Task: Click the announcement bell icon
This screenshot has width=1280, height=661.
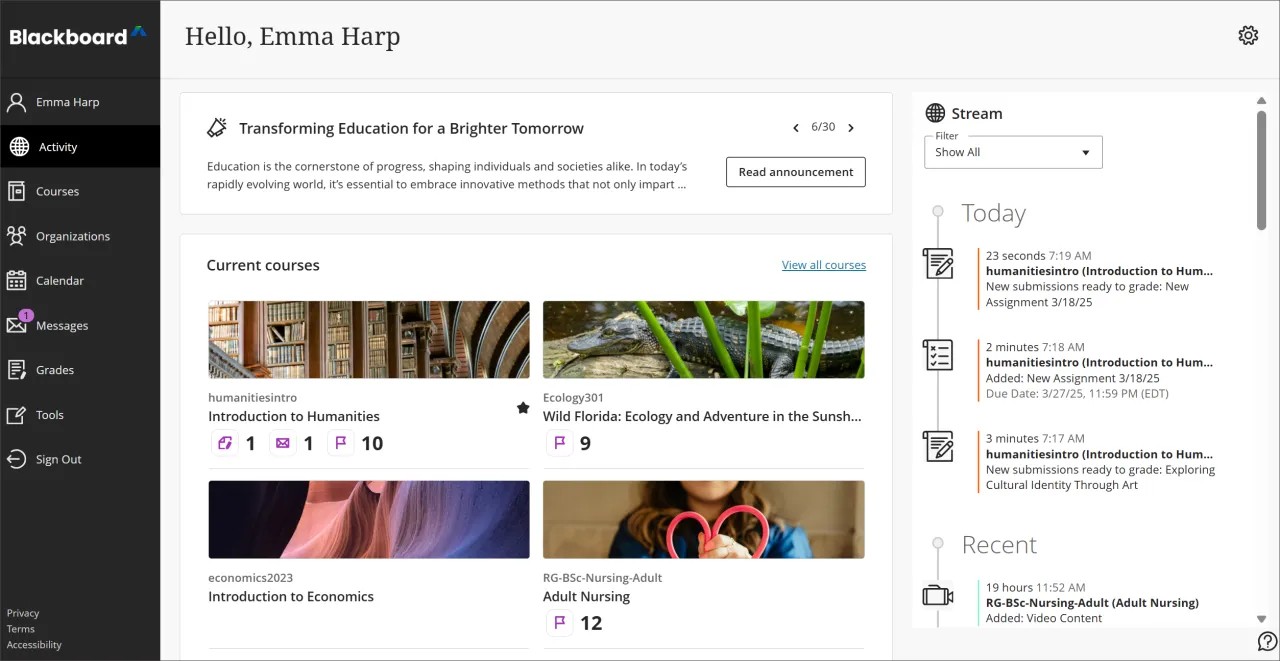Action: [x=217, y=127]
